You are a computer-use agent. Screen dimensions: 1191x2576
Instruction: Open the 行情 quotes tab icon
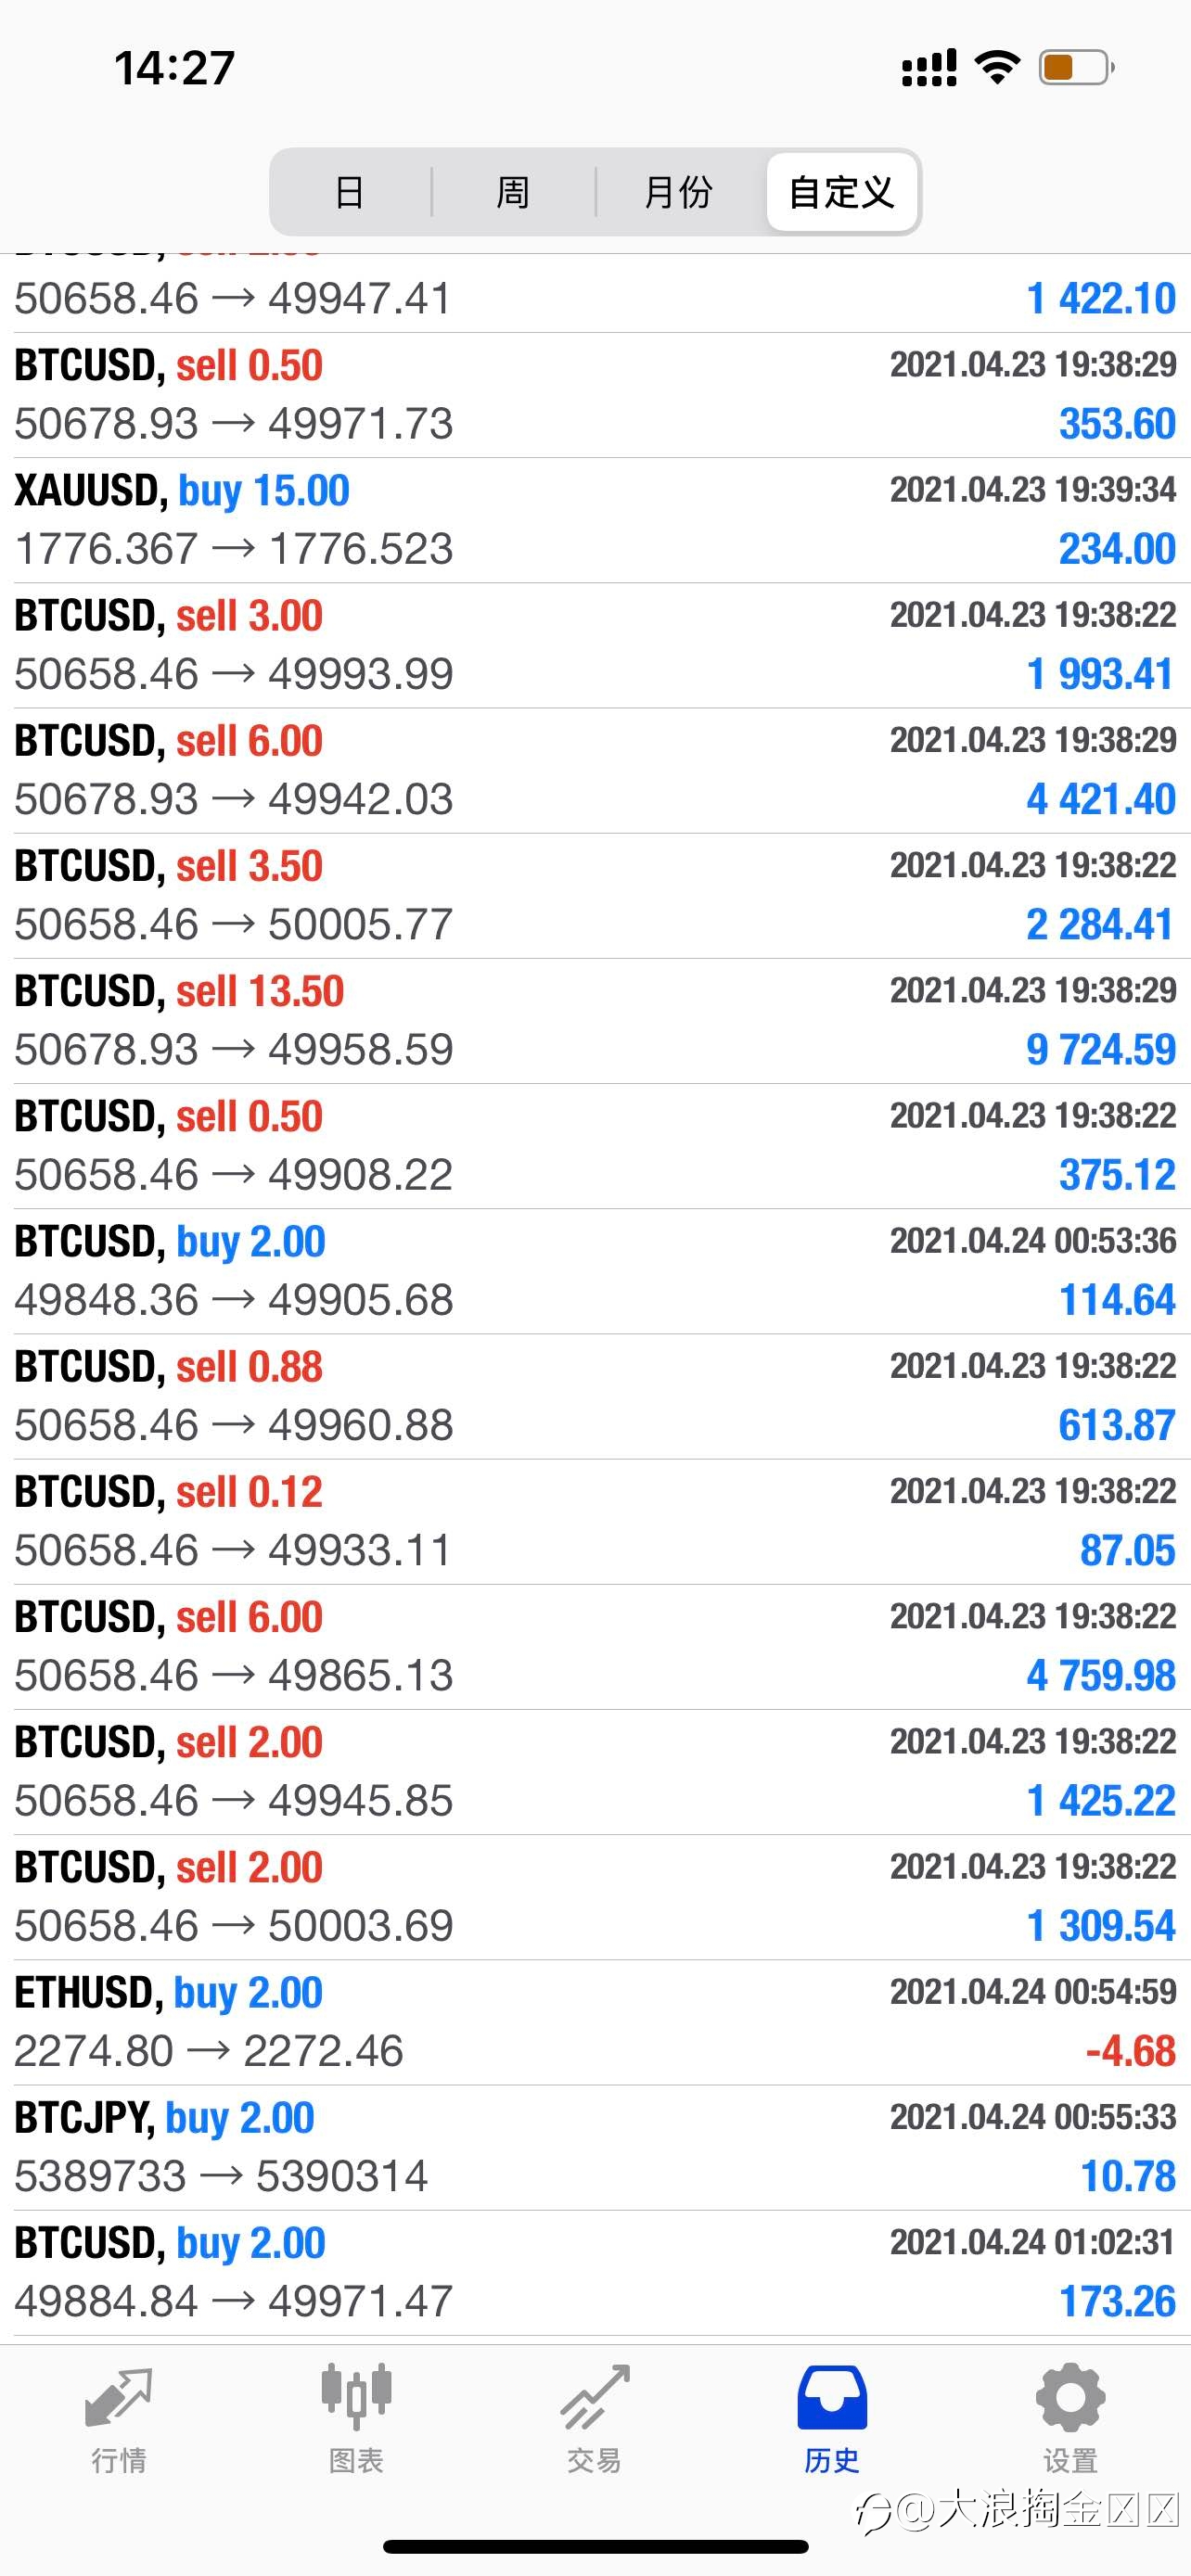tap(119, 2398)
